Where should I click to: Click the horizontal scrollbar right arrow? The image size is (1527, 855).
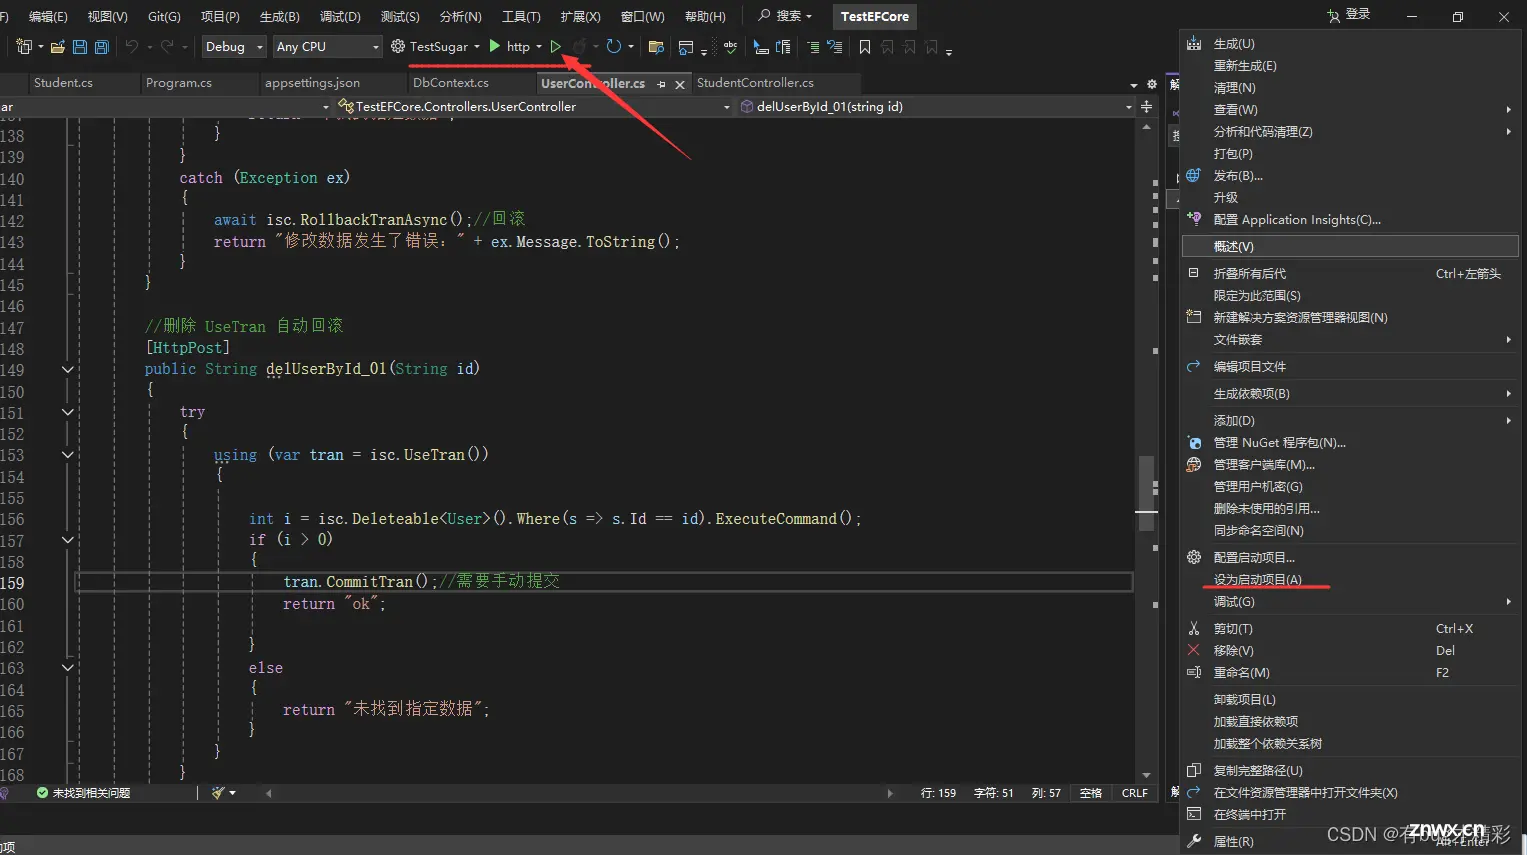(890, 793)
